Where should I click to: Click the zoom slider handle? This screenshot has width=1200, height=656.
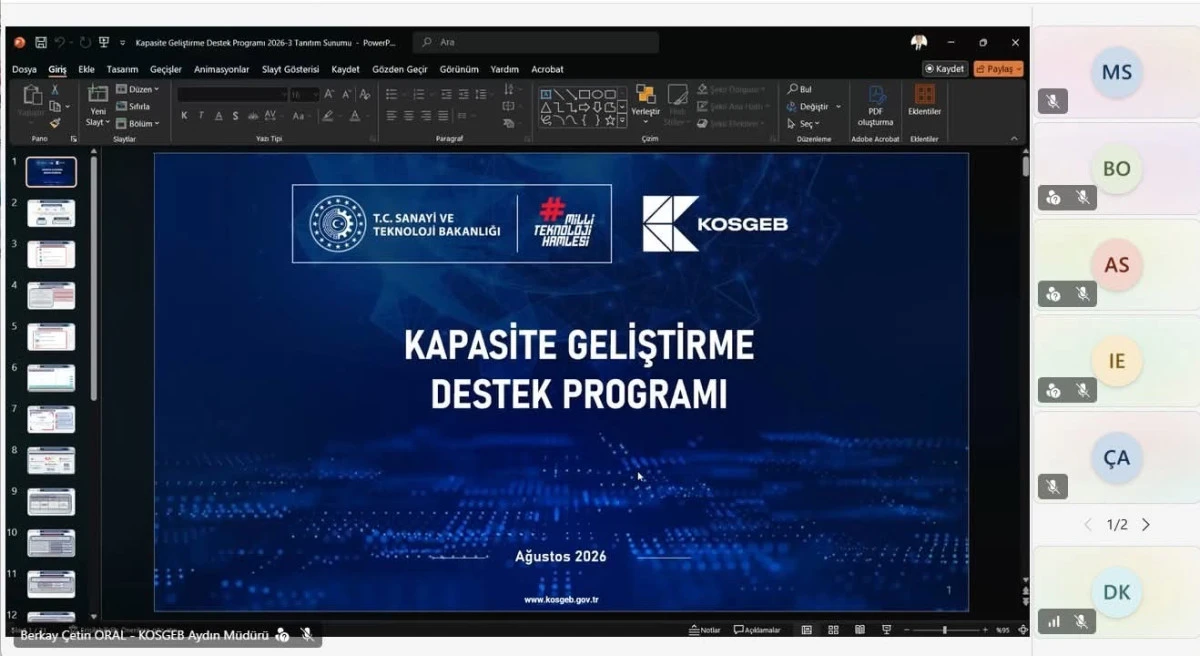pos(944,630)
